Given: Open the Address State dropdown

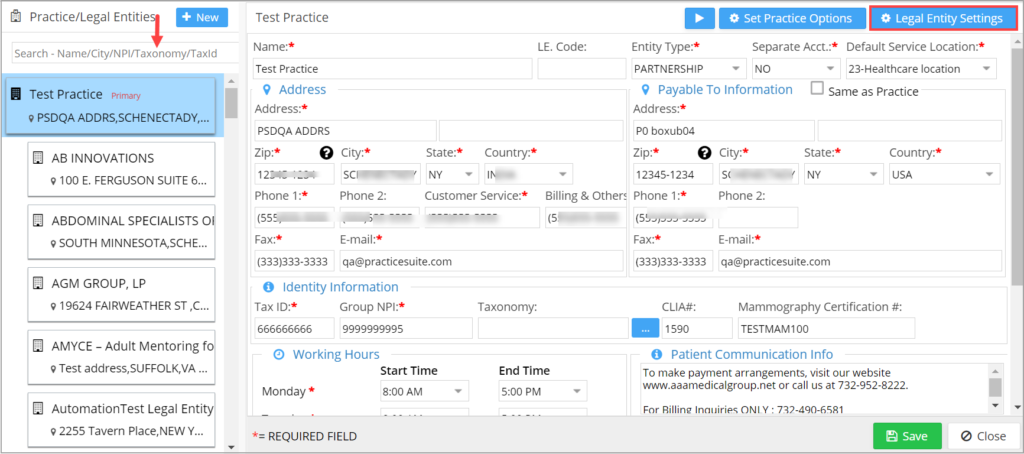Looking at the screenshot, I should [x=453, y=174].
